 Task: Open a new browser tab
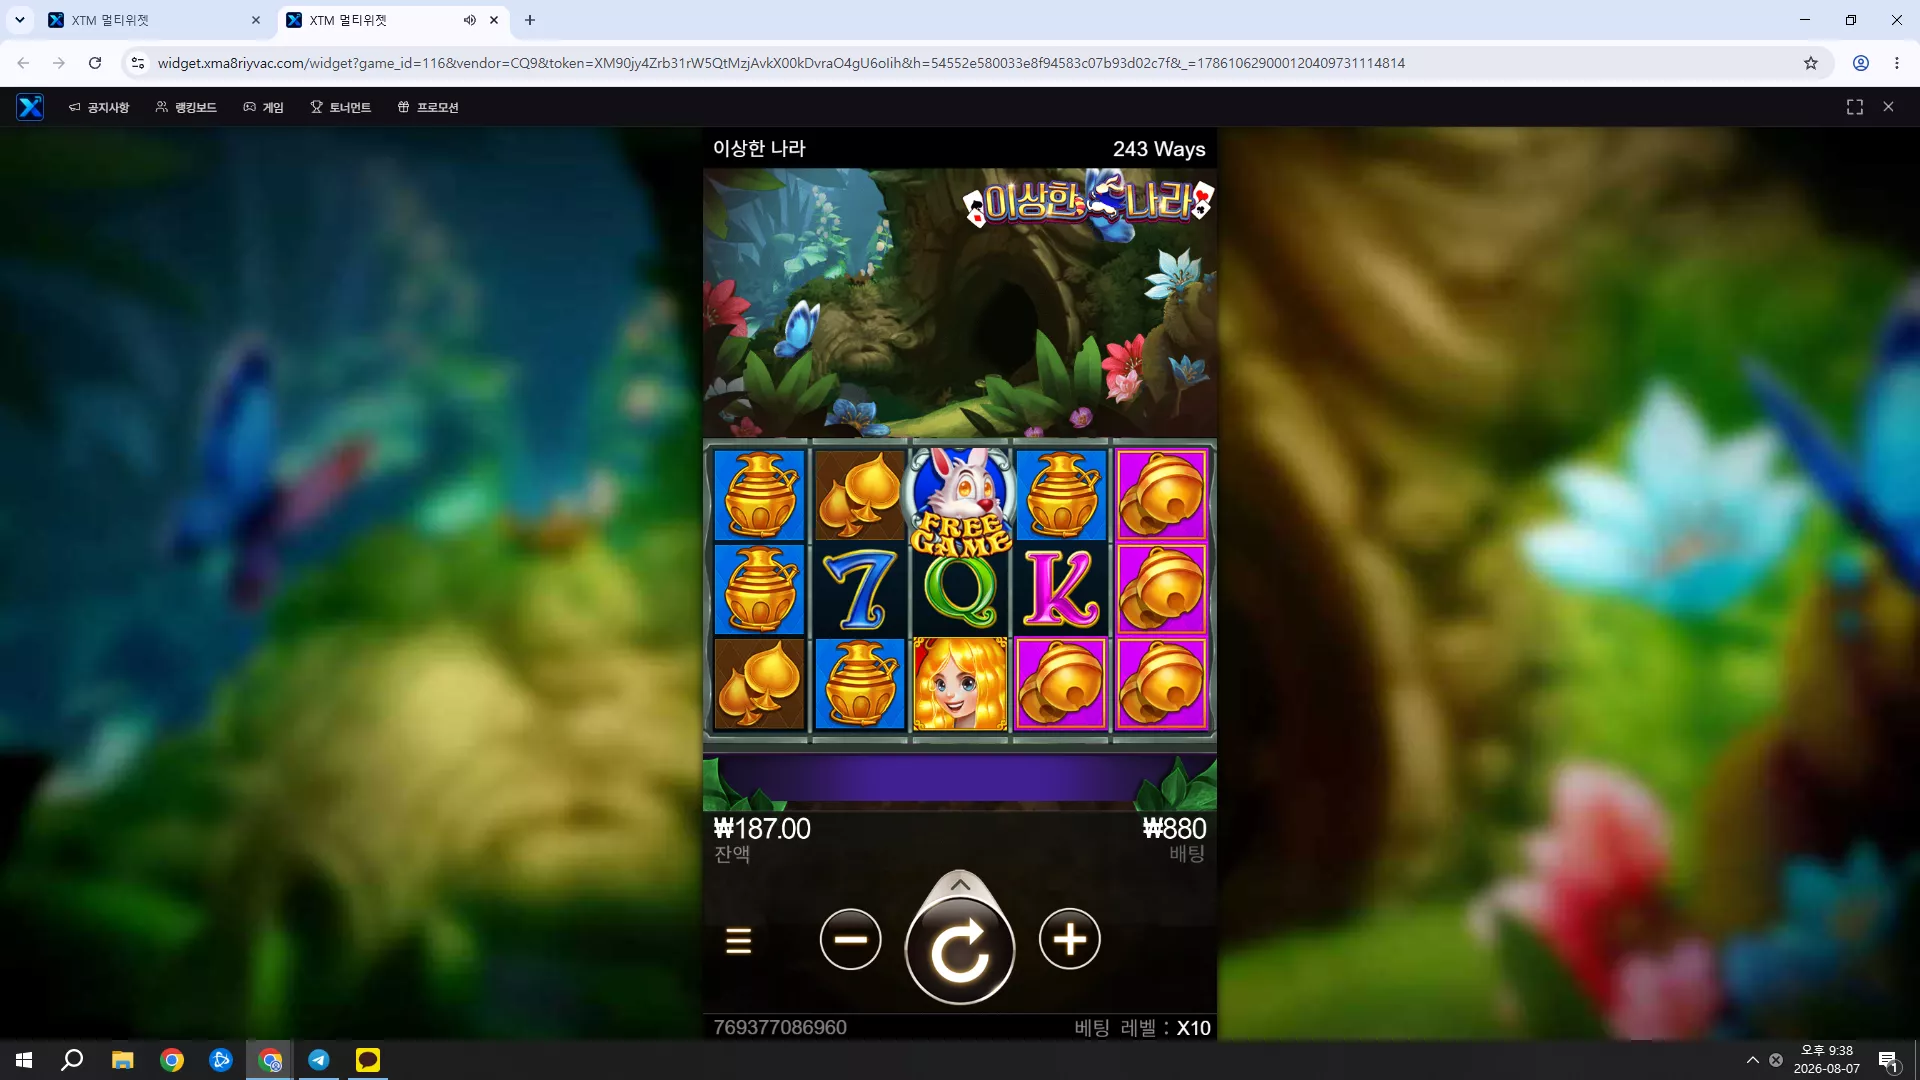[x=530, y=20]
